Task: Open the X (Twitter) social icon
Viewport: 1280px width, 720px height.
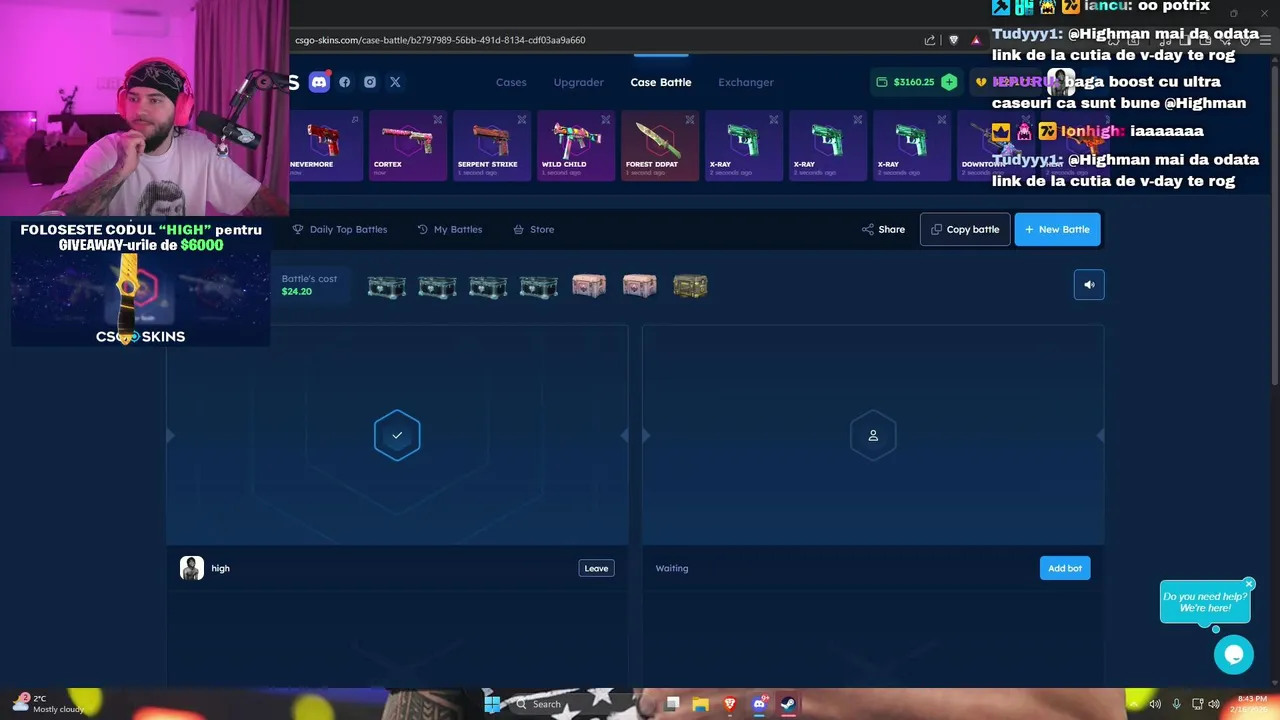Action: pyautogui.click(x=395, y=82)
